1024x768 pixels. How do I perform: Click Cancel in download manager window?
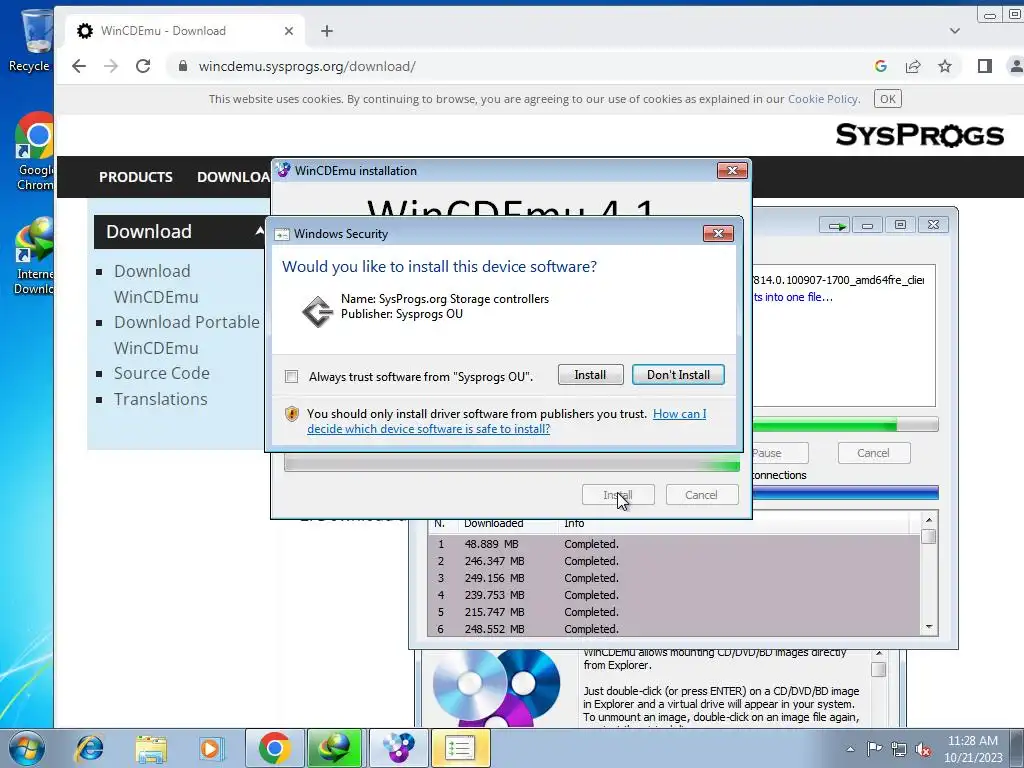pos(873,453)
